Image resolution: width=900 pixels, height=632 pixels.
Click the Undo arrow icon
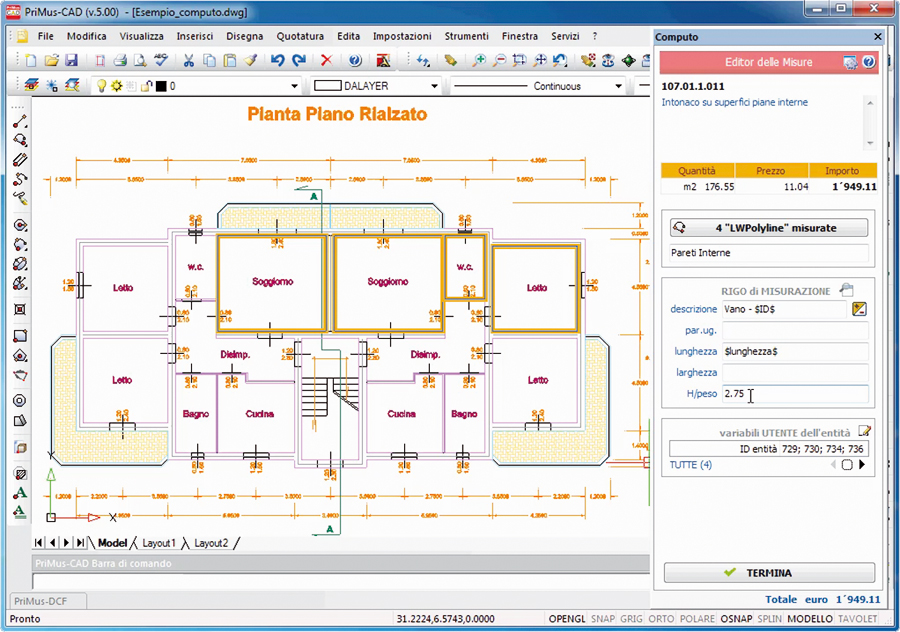(x=278, y=60)
